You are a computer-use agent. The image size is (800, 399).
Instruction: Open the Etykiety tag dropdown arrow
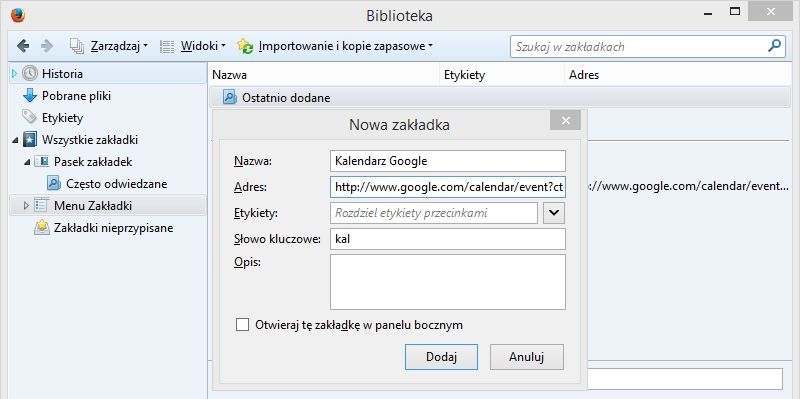click(554, 213)
